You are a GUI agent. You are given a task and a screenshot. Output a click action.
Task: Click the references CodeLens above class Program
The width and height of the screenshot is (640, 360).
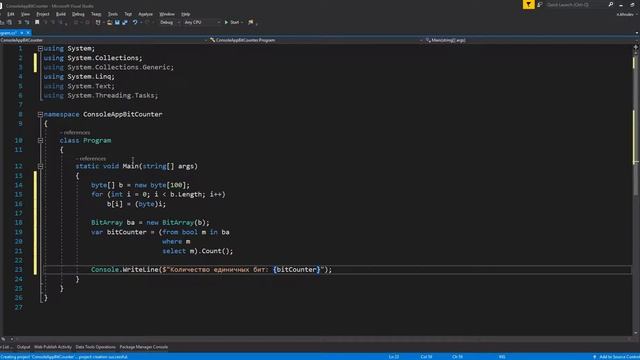[75, 132]
